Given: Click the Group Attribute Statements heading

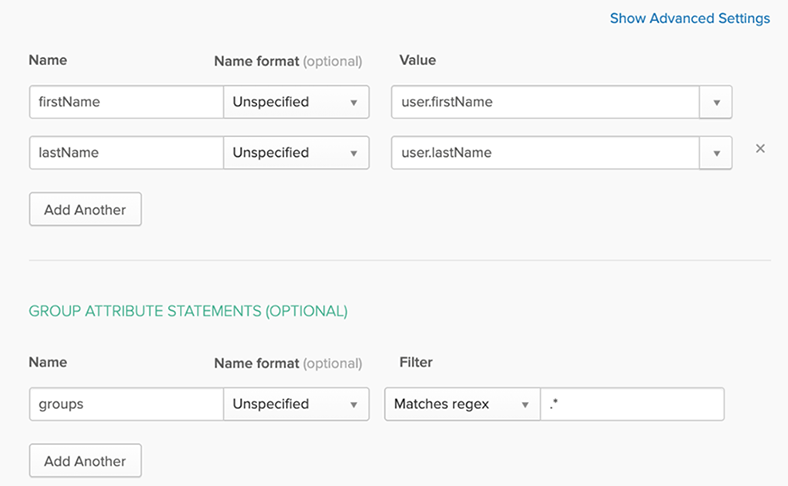Looking at the screenshot, I should tap(188, 311).
